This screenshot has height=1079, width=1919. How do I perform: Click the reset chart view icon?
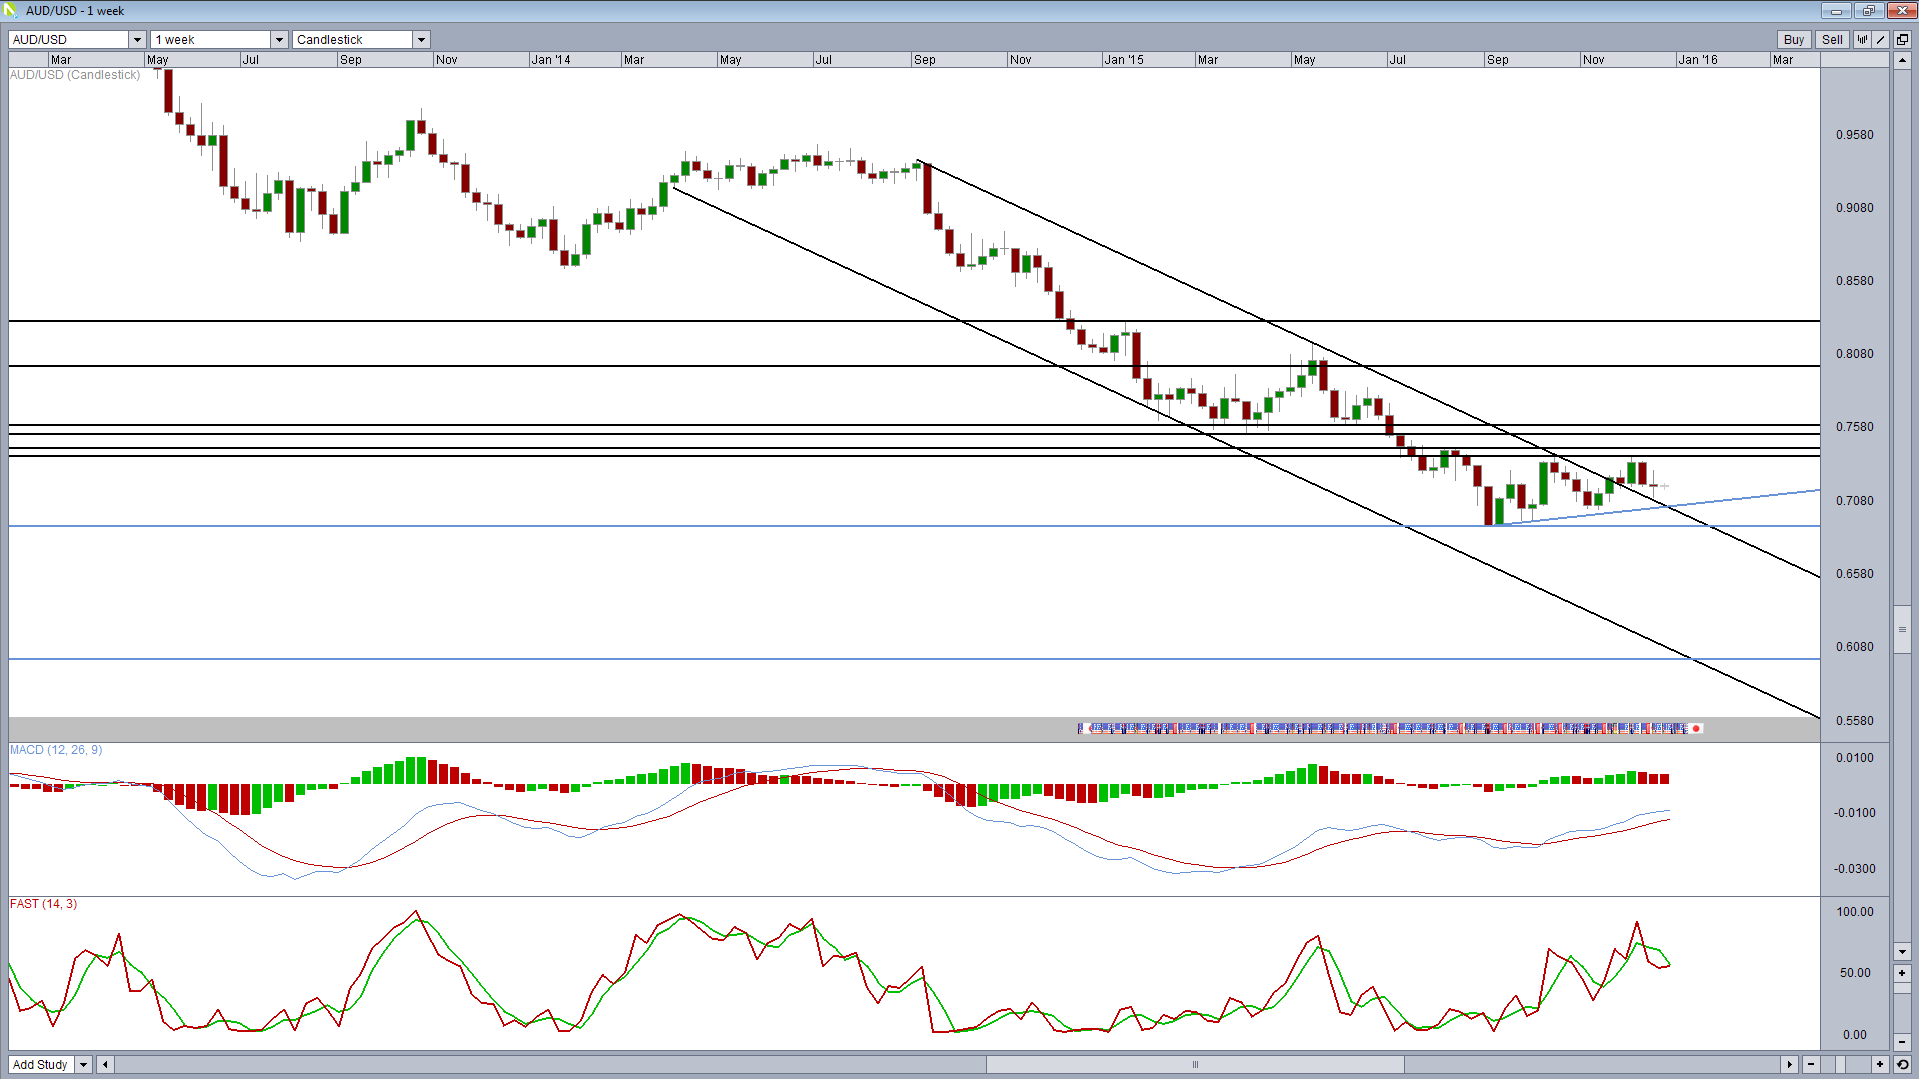point(1902,1065)
